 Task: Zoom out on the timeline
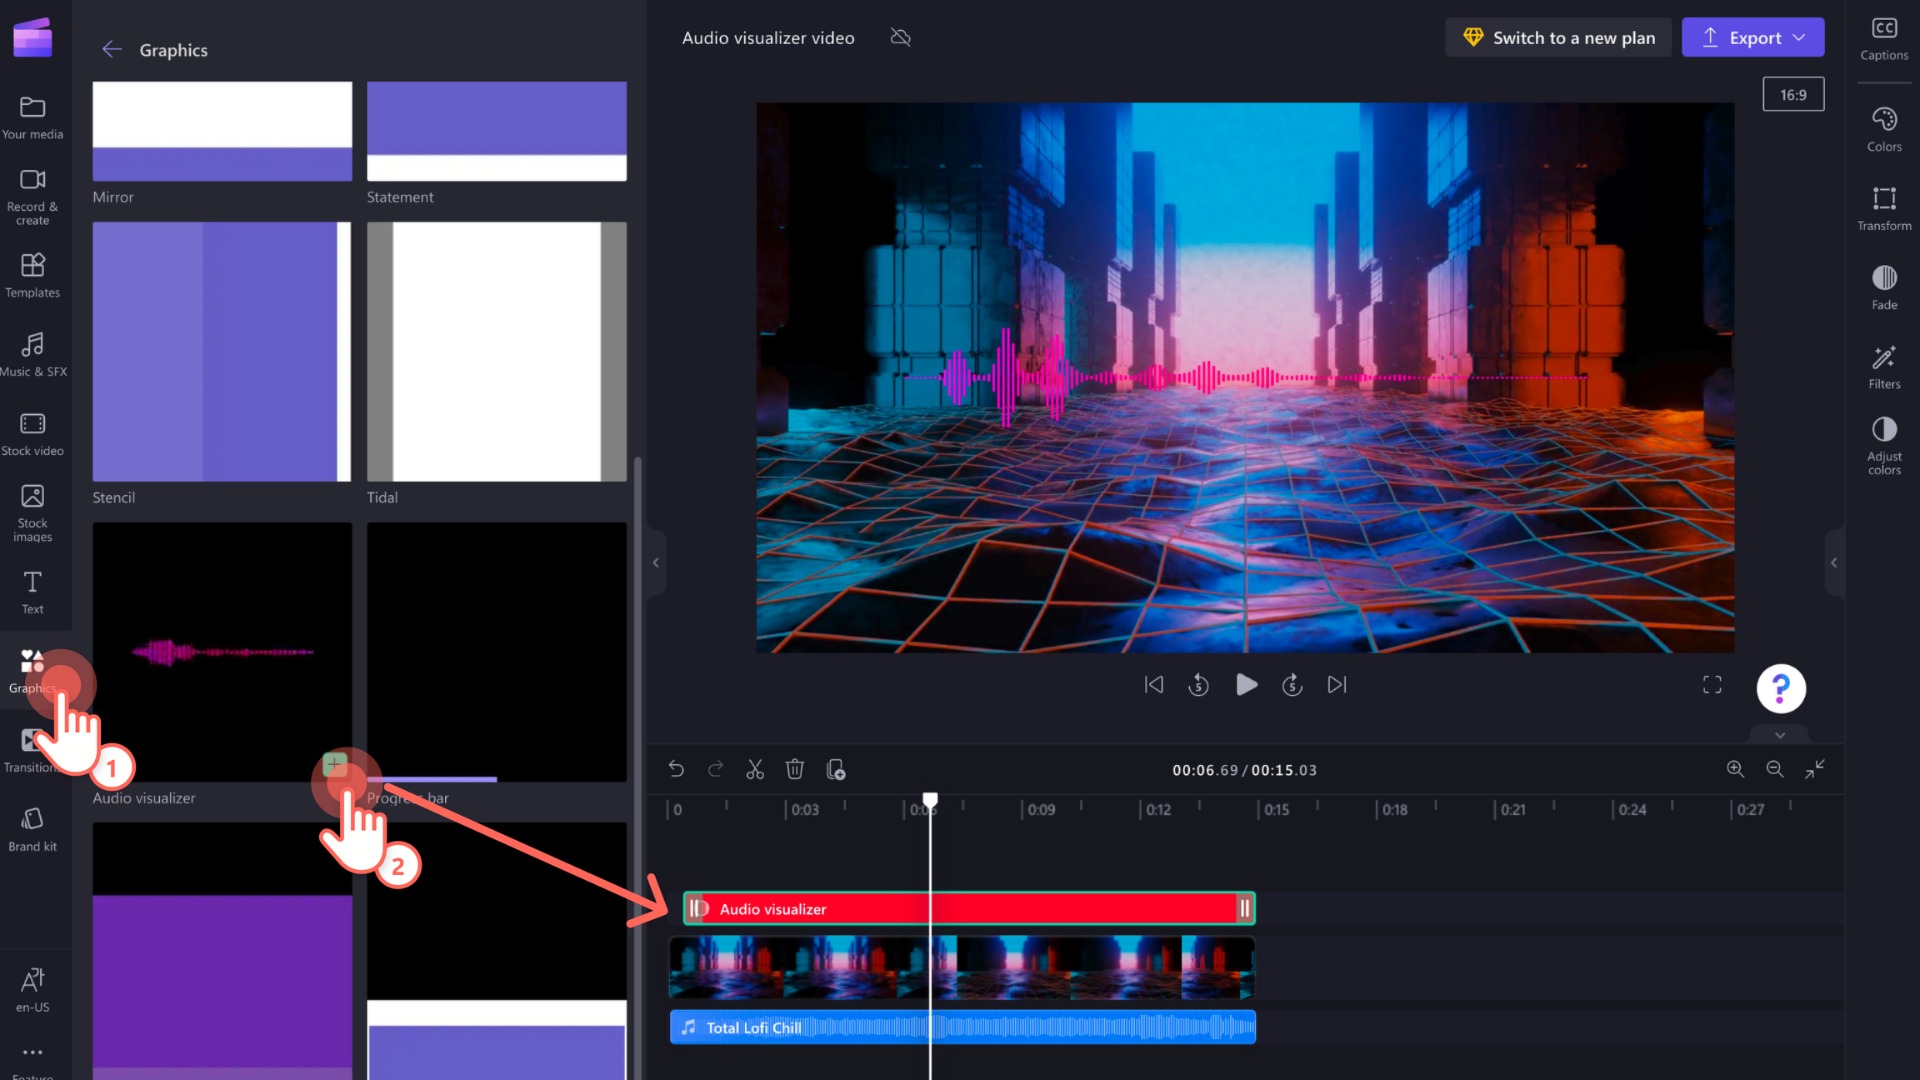click(x=1775, y=768)
